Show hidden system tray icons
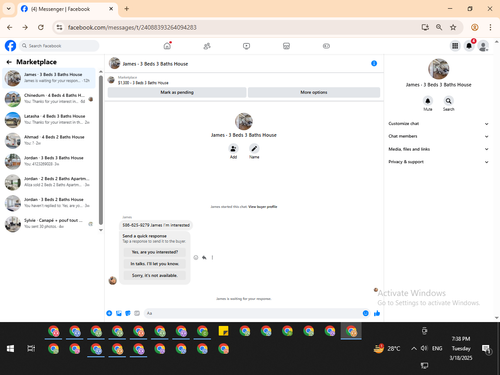The image size is (500, 375). (x=414, y=349)
